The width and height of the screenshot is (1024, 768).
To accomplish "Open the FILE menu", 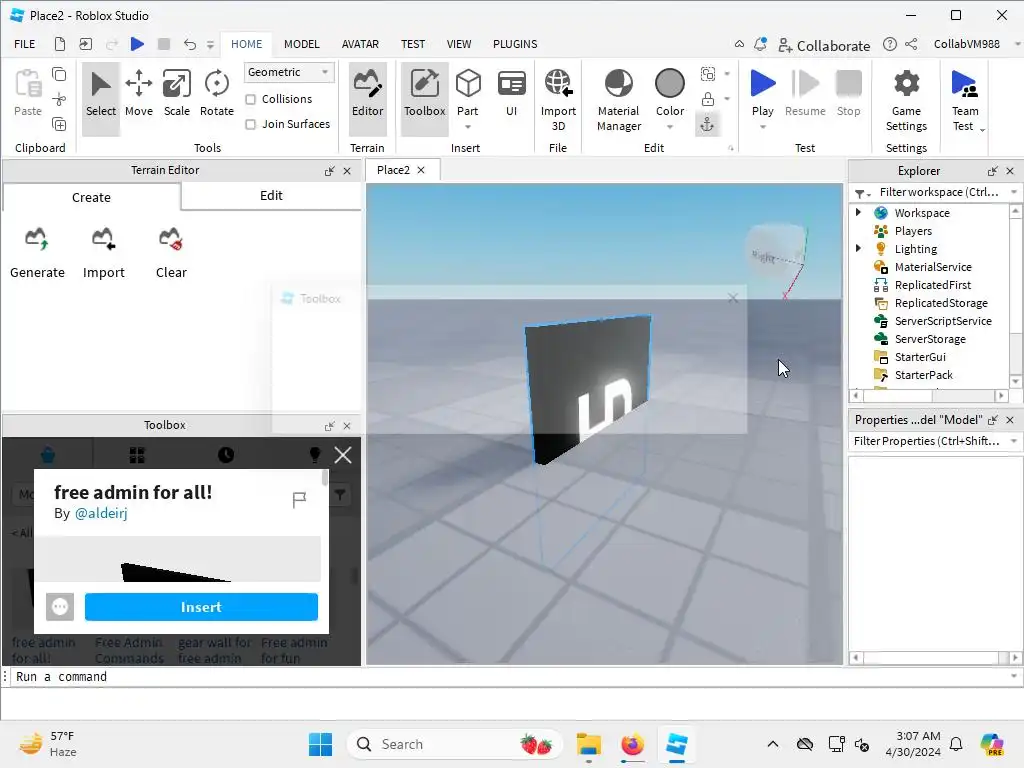I will [x=25, y=44].
